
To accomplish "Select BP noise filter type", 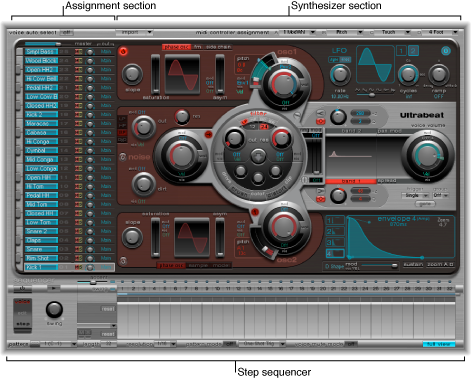I will tap(122, 133).
